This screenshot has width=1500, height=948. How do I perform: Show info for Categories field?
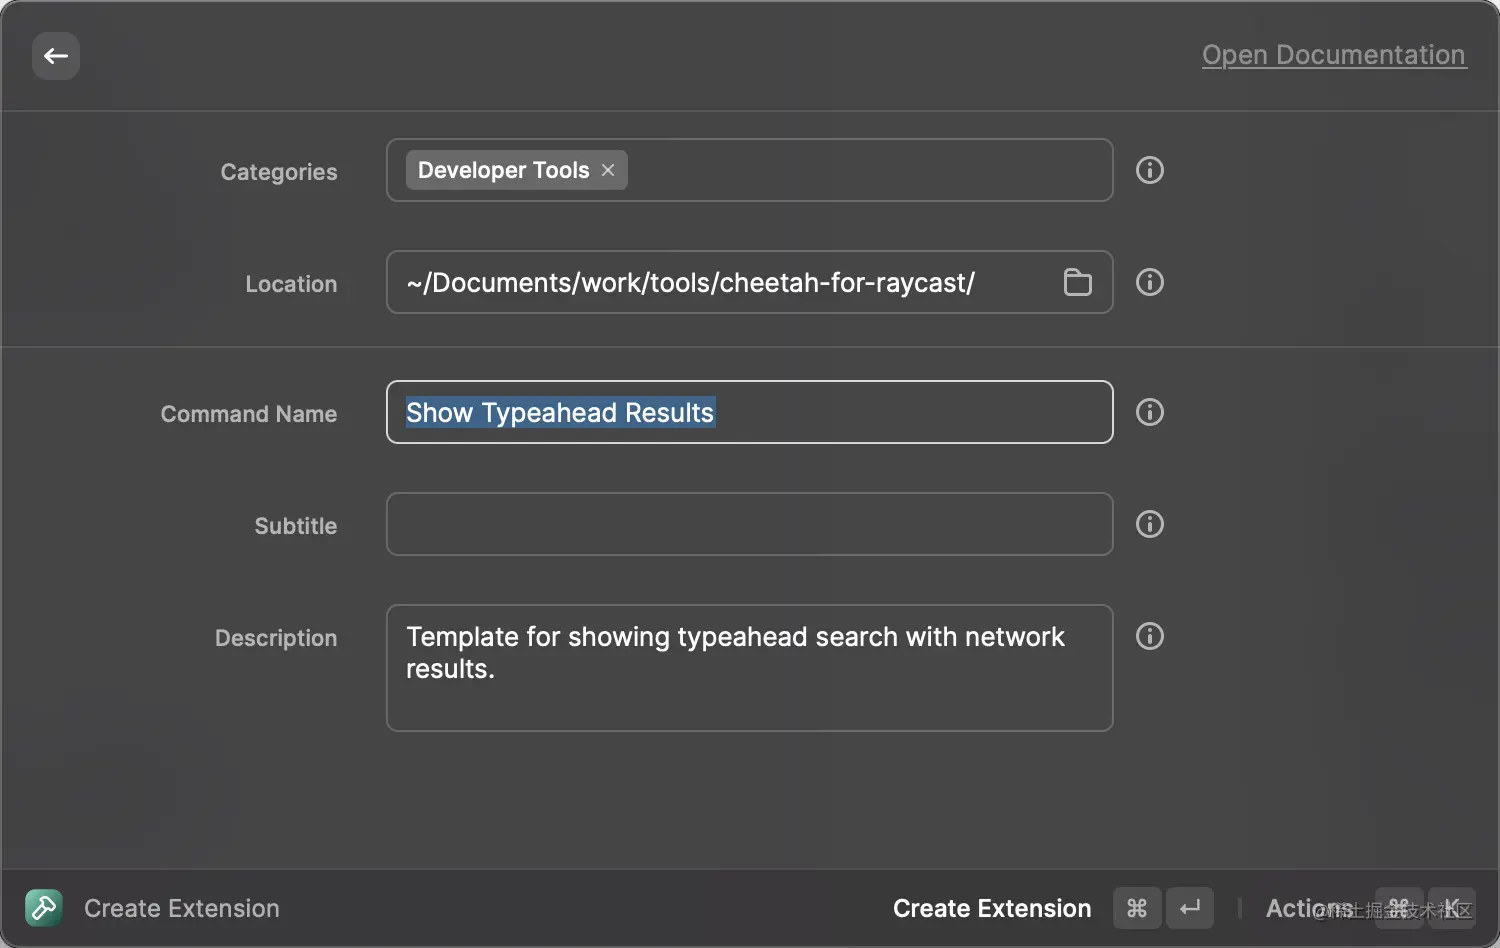click(1150, 171)
